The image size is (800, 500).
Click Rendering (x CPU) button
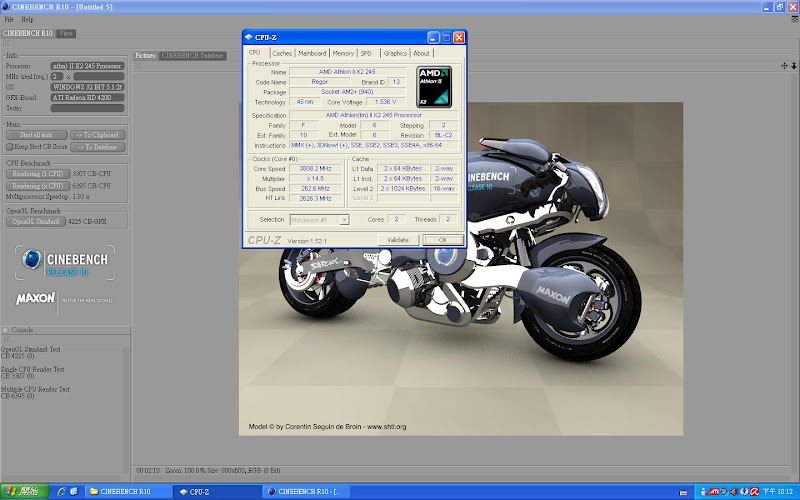coord(38,186)
